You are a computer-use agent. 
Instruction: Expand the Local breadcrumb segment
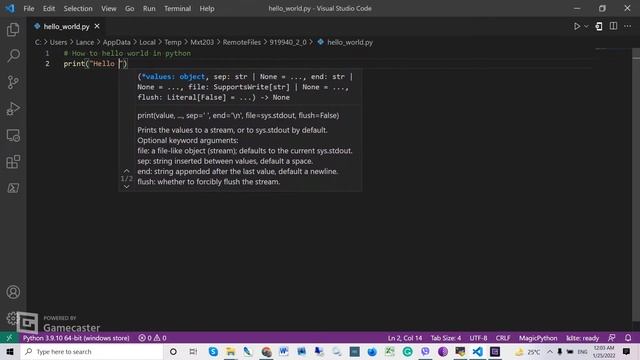coord(147,42)
